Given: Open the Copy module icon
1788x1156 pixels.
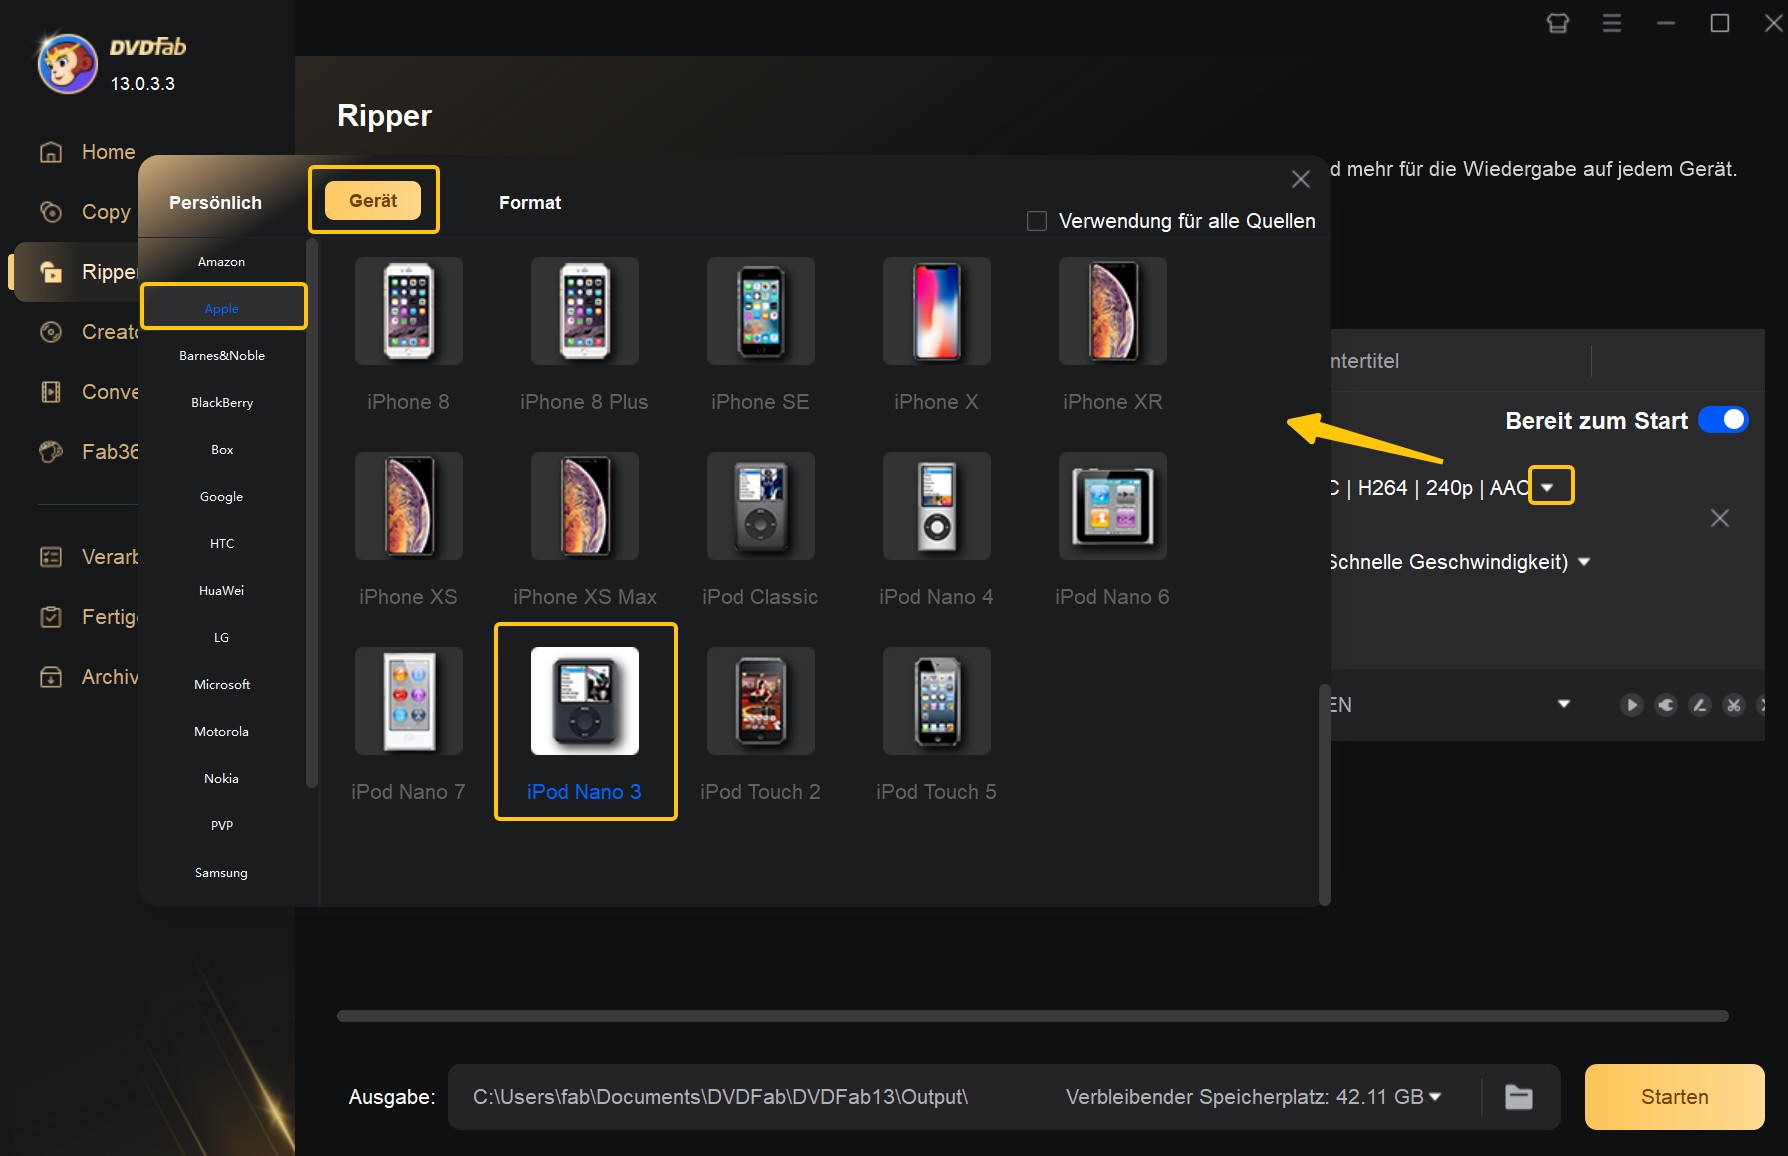Looking at the screenshot, I should point(51,212).
